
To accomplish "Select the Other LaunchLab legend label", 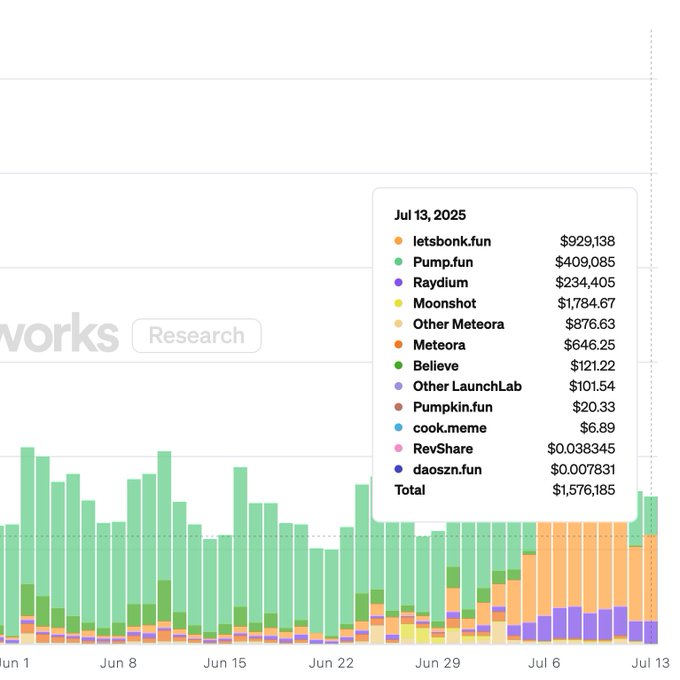I will pyautogui.click(x=467, y=386).
